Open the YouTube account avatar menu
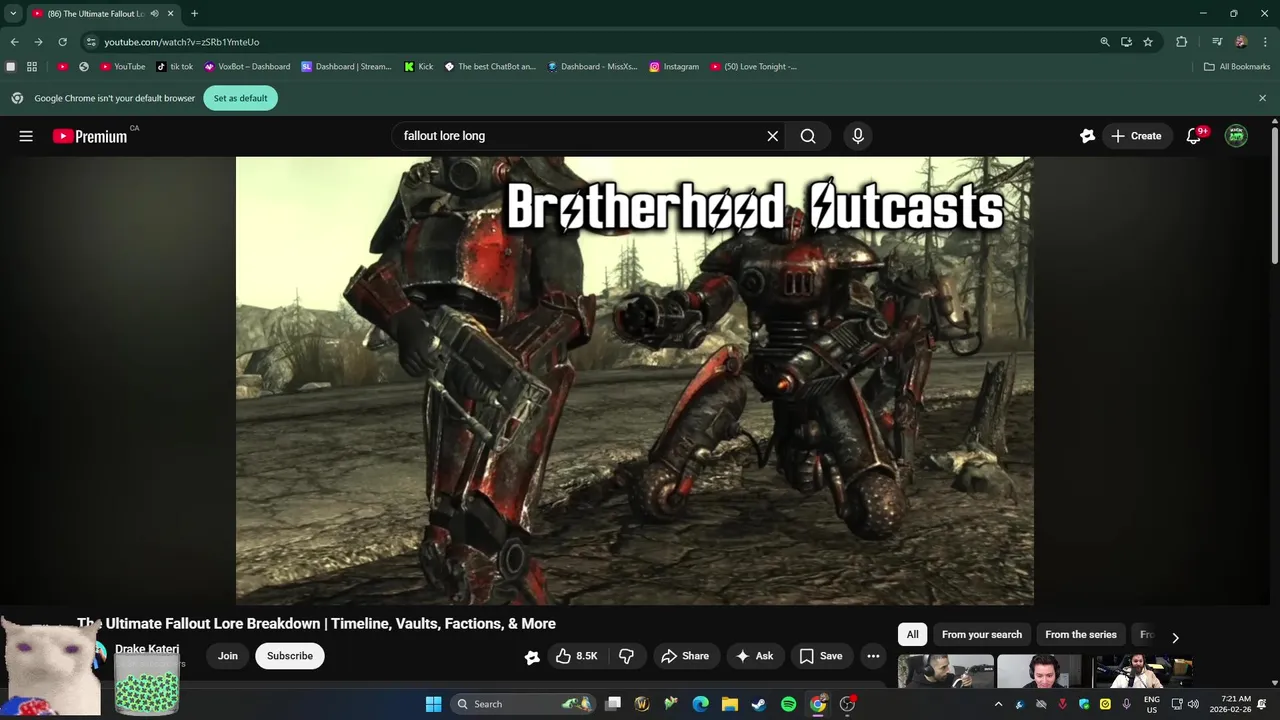Screen dimensions: 1280x720 coord(1237,136)
